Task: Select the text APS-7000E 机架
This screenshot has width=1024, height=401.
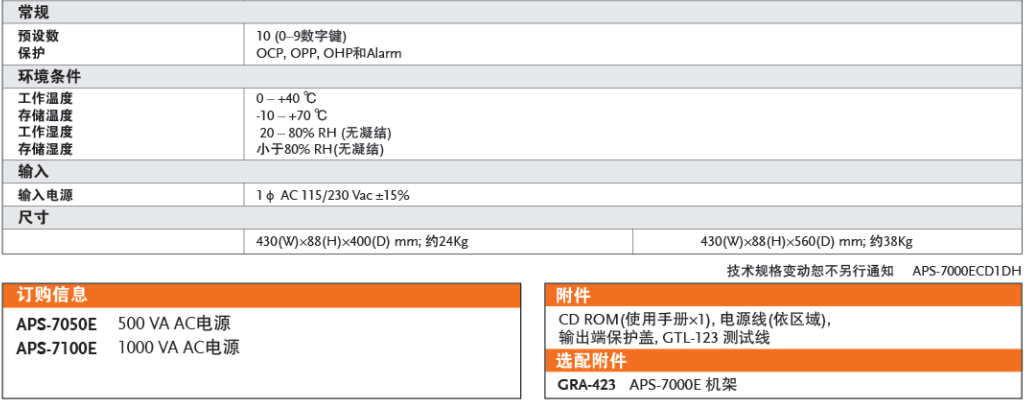Action: [683, 385]
